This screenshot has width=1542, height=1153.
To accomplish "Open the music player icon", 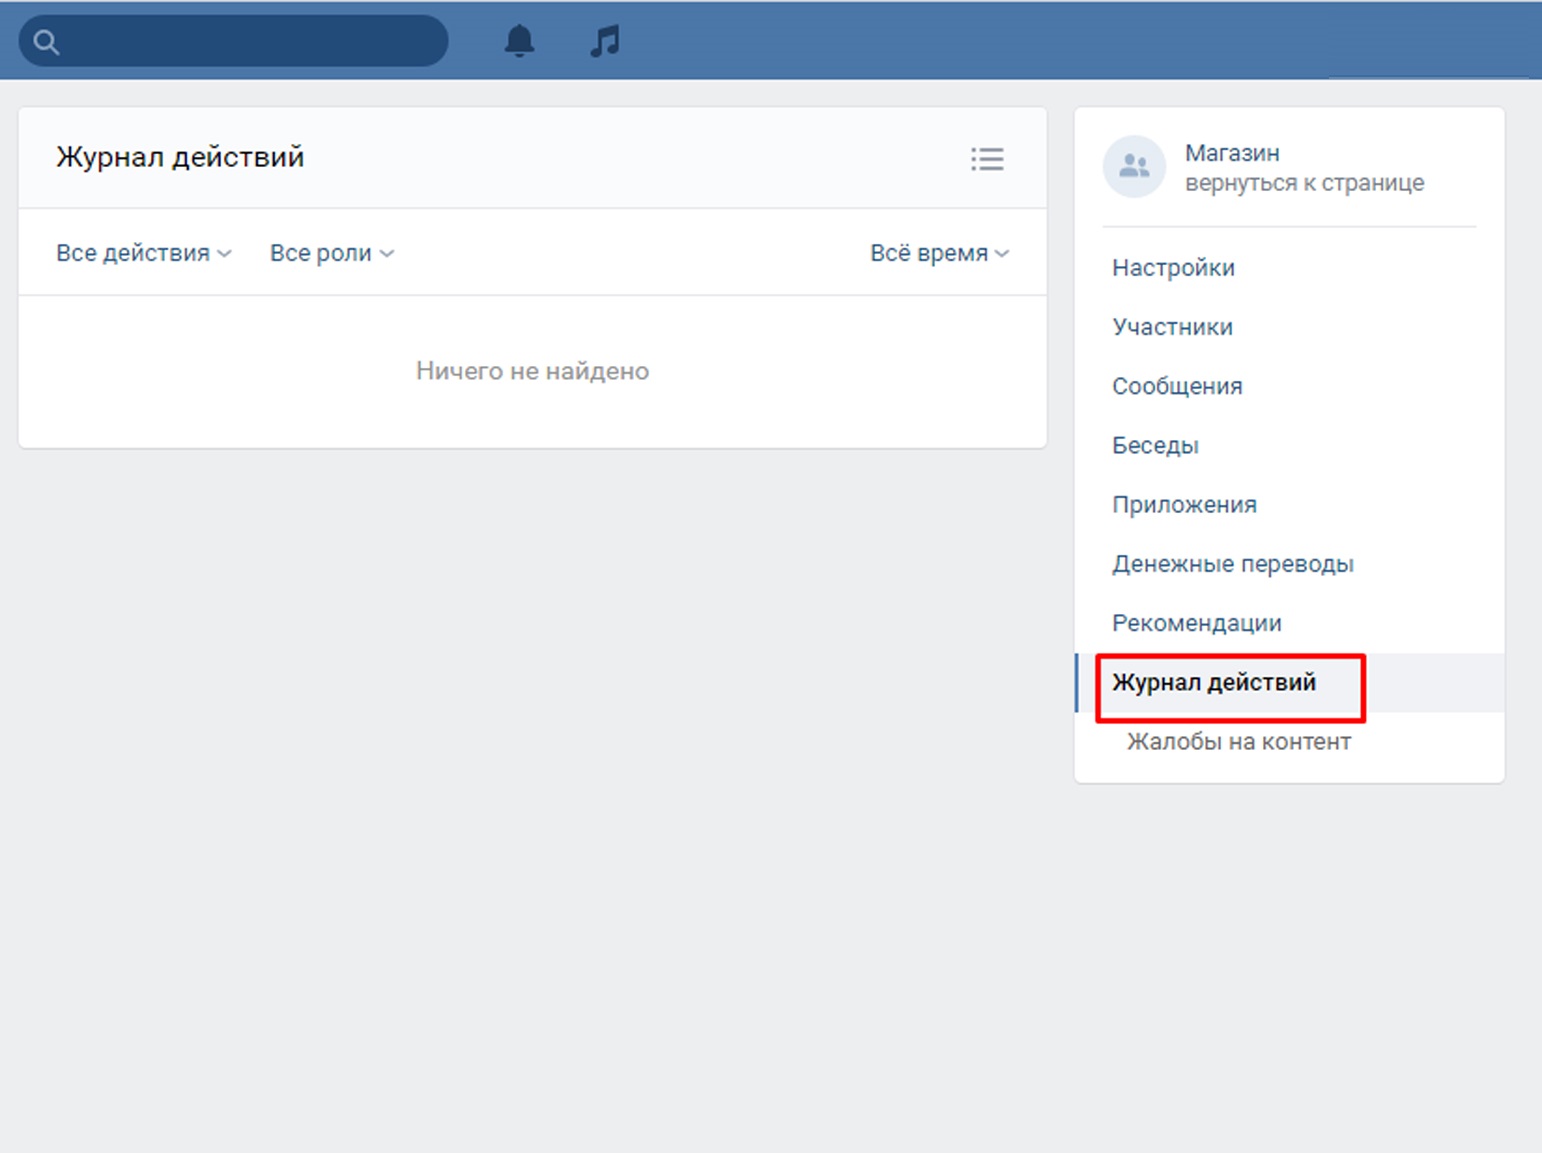I will (605, 41).
